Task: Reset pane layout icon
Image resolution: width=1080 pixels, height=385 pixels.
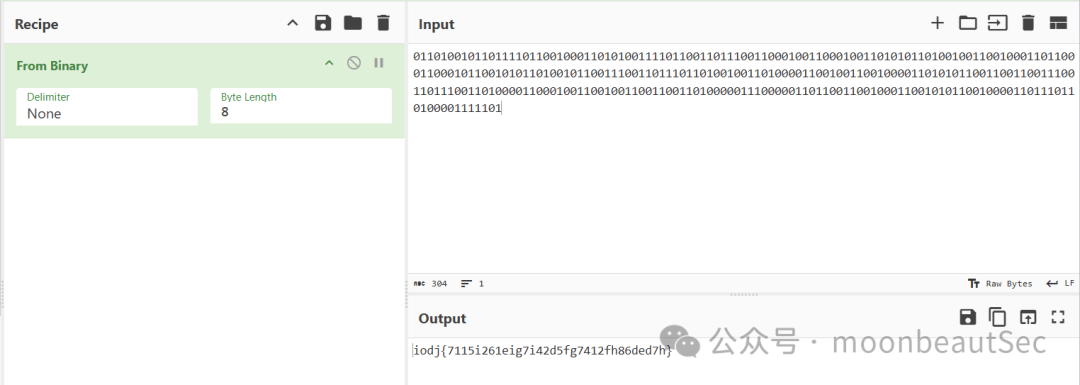Action: 1058,23
